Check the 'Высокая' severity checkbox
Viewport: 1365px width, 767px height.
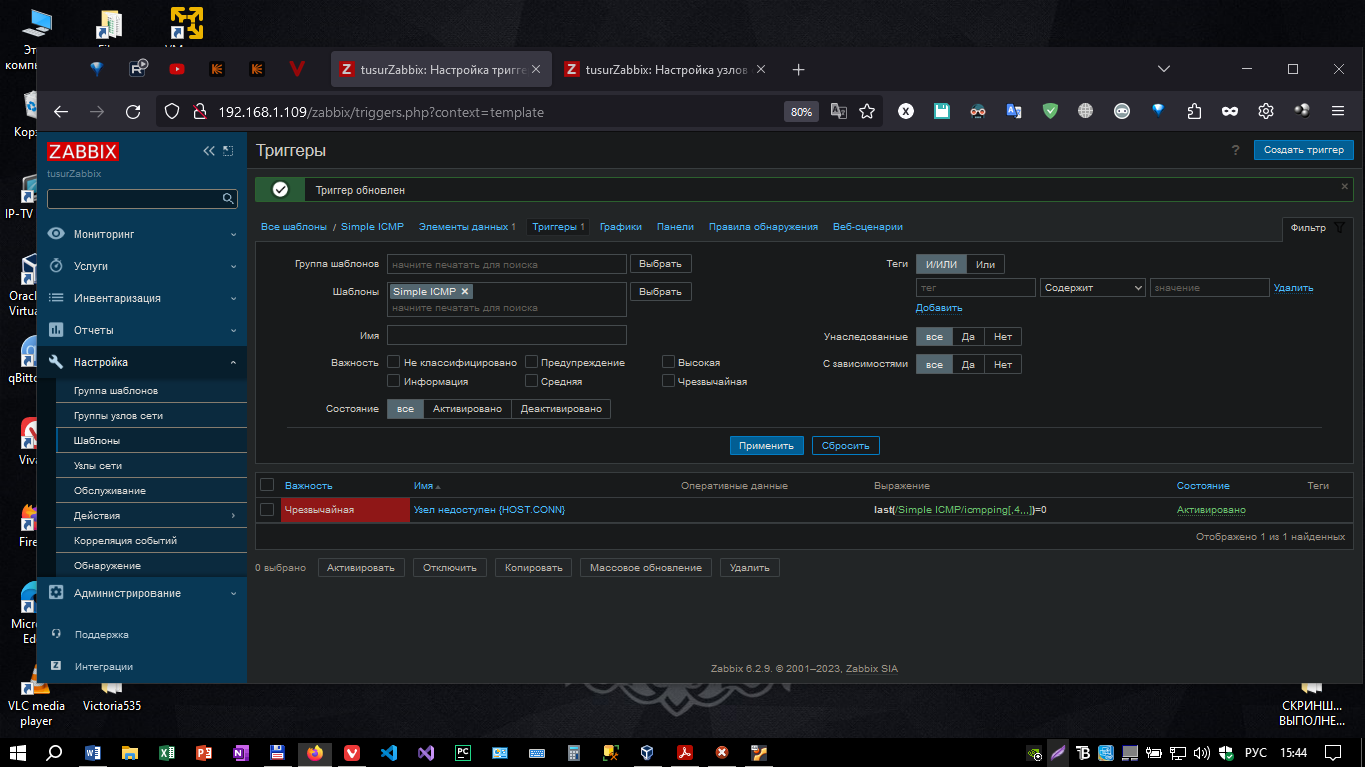(x=668, y=362)
